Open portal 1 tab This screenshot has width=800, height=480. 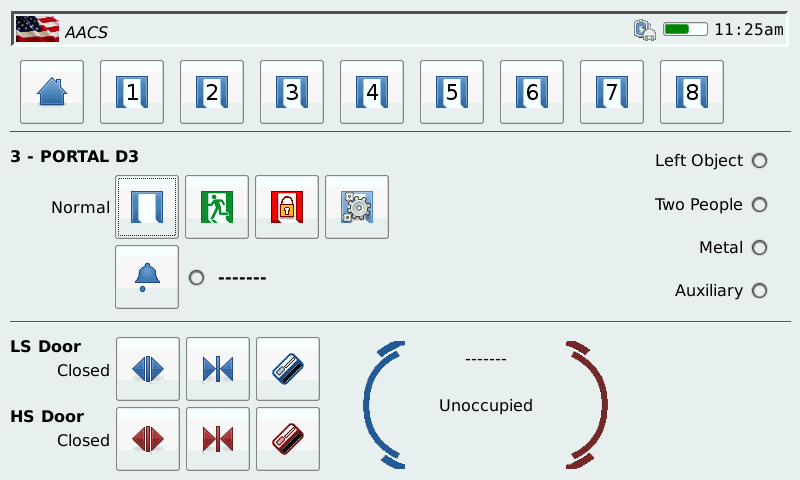pos(132,92)
